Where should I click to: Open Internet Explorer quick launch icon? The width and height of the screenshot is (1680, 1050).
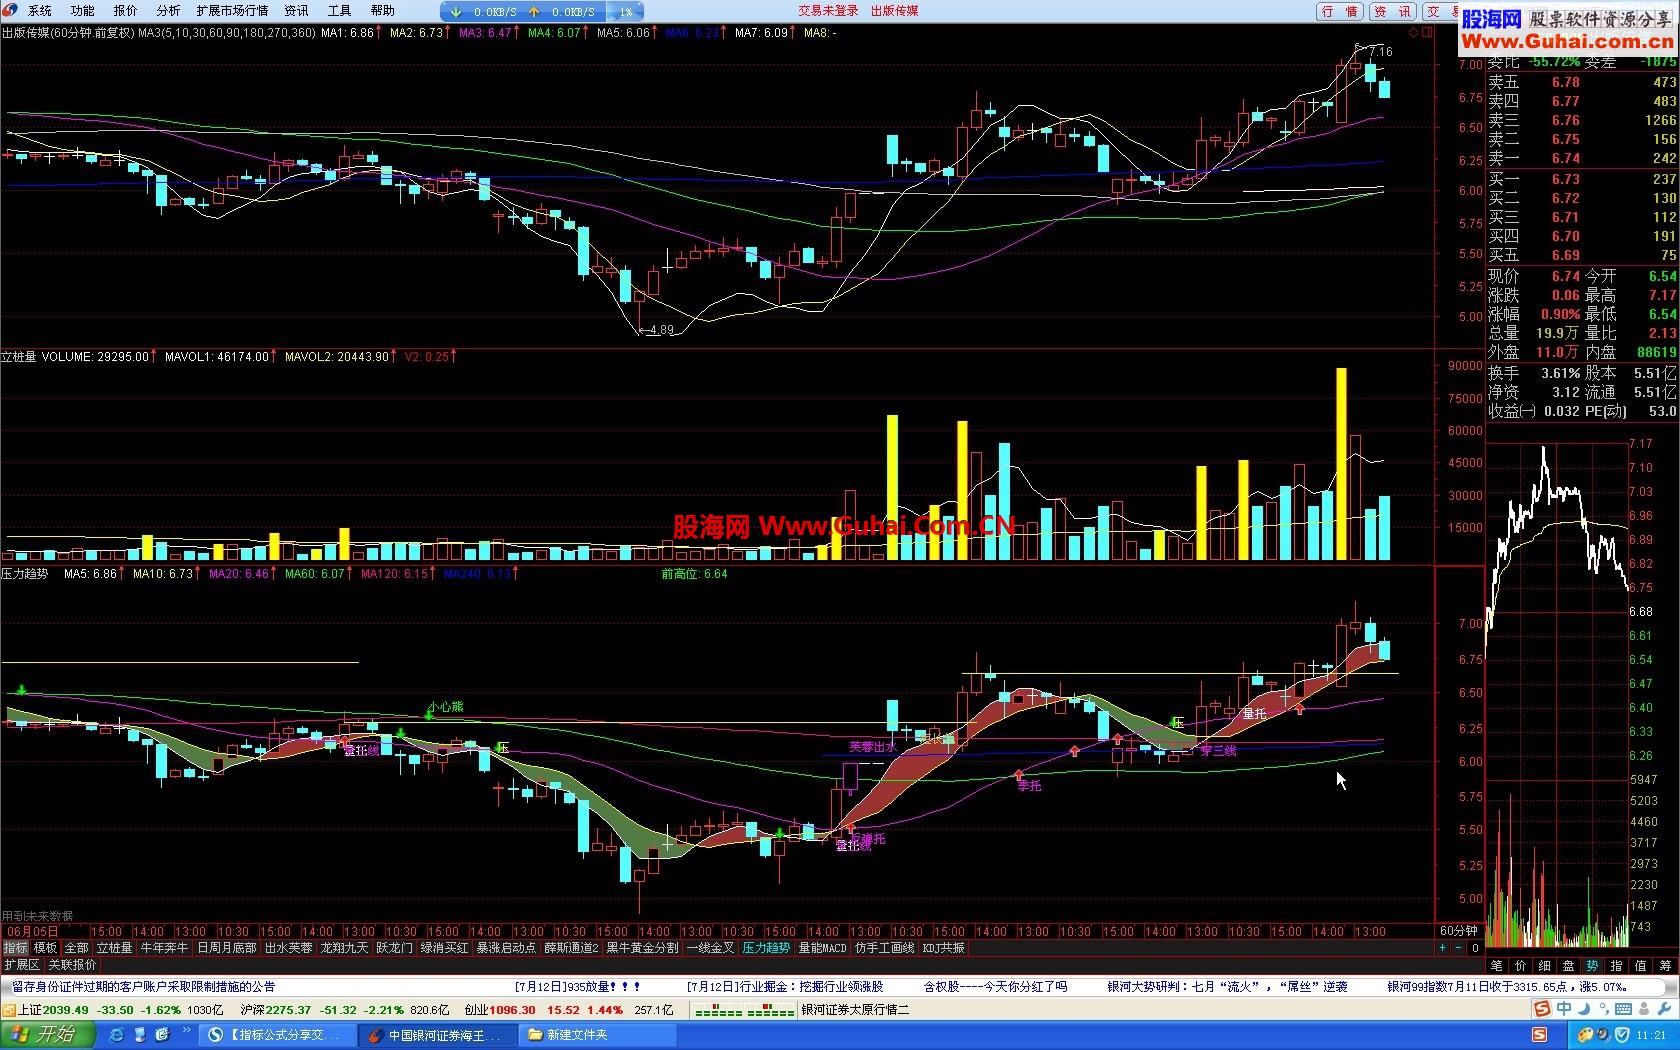click(x=116, y=1035)
